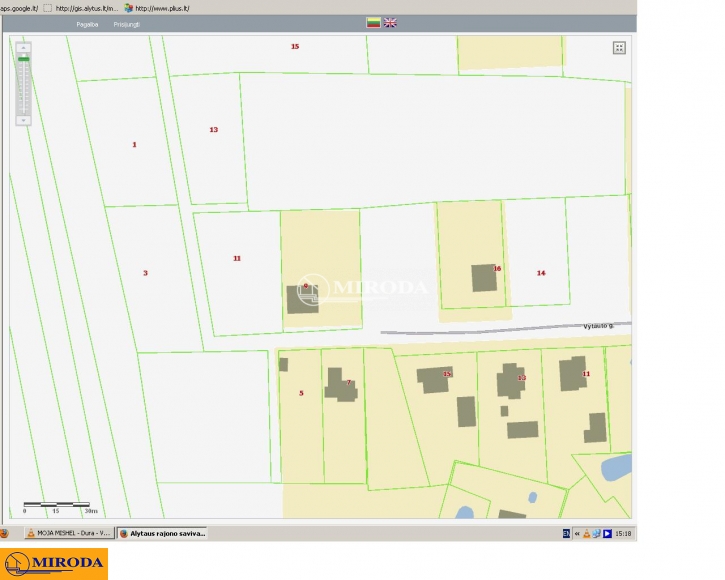Click the blue play icon in system tray
The height and width of the screenshot is (580, 725).
coord(607,533)
